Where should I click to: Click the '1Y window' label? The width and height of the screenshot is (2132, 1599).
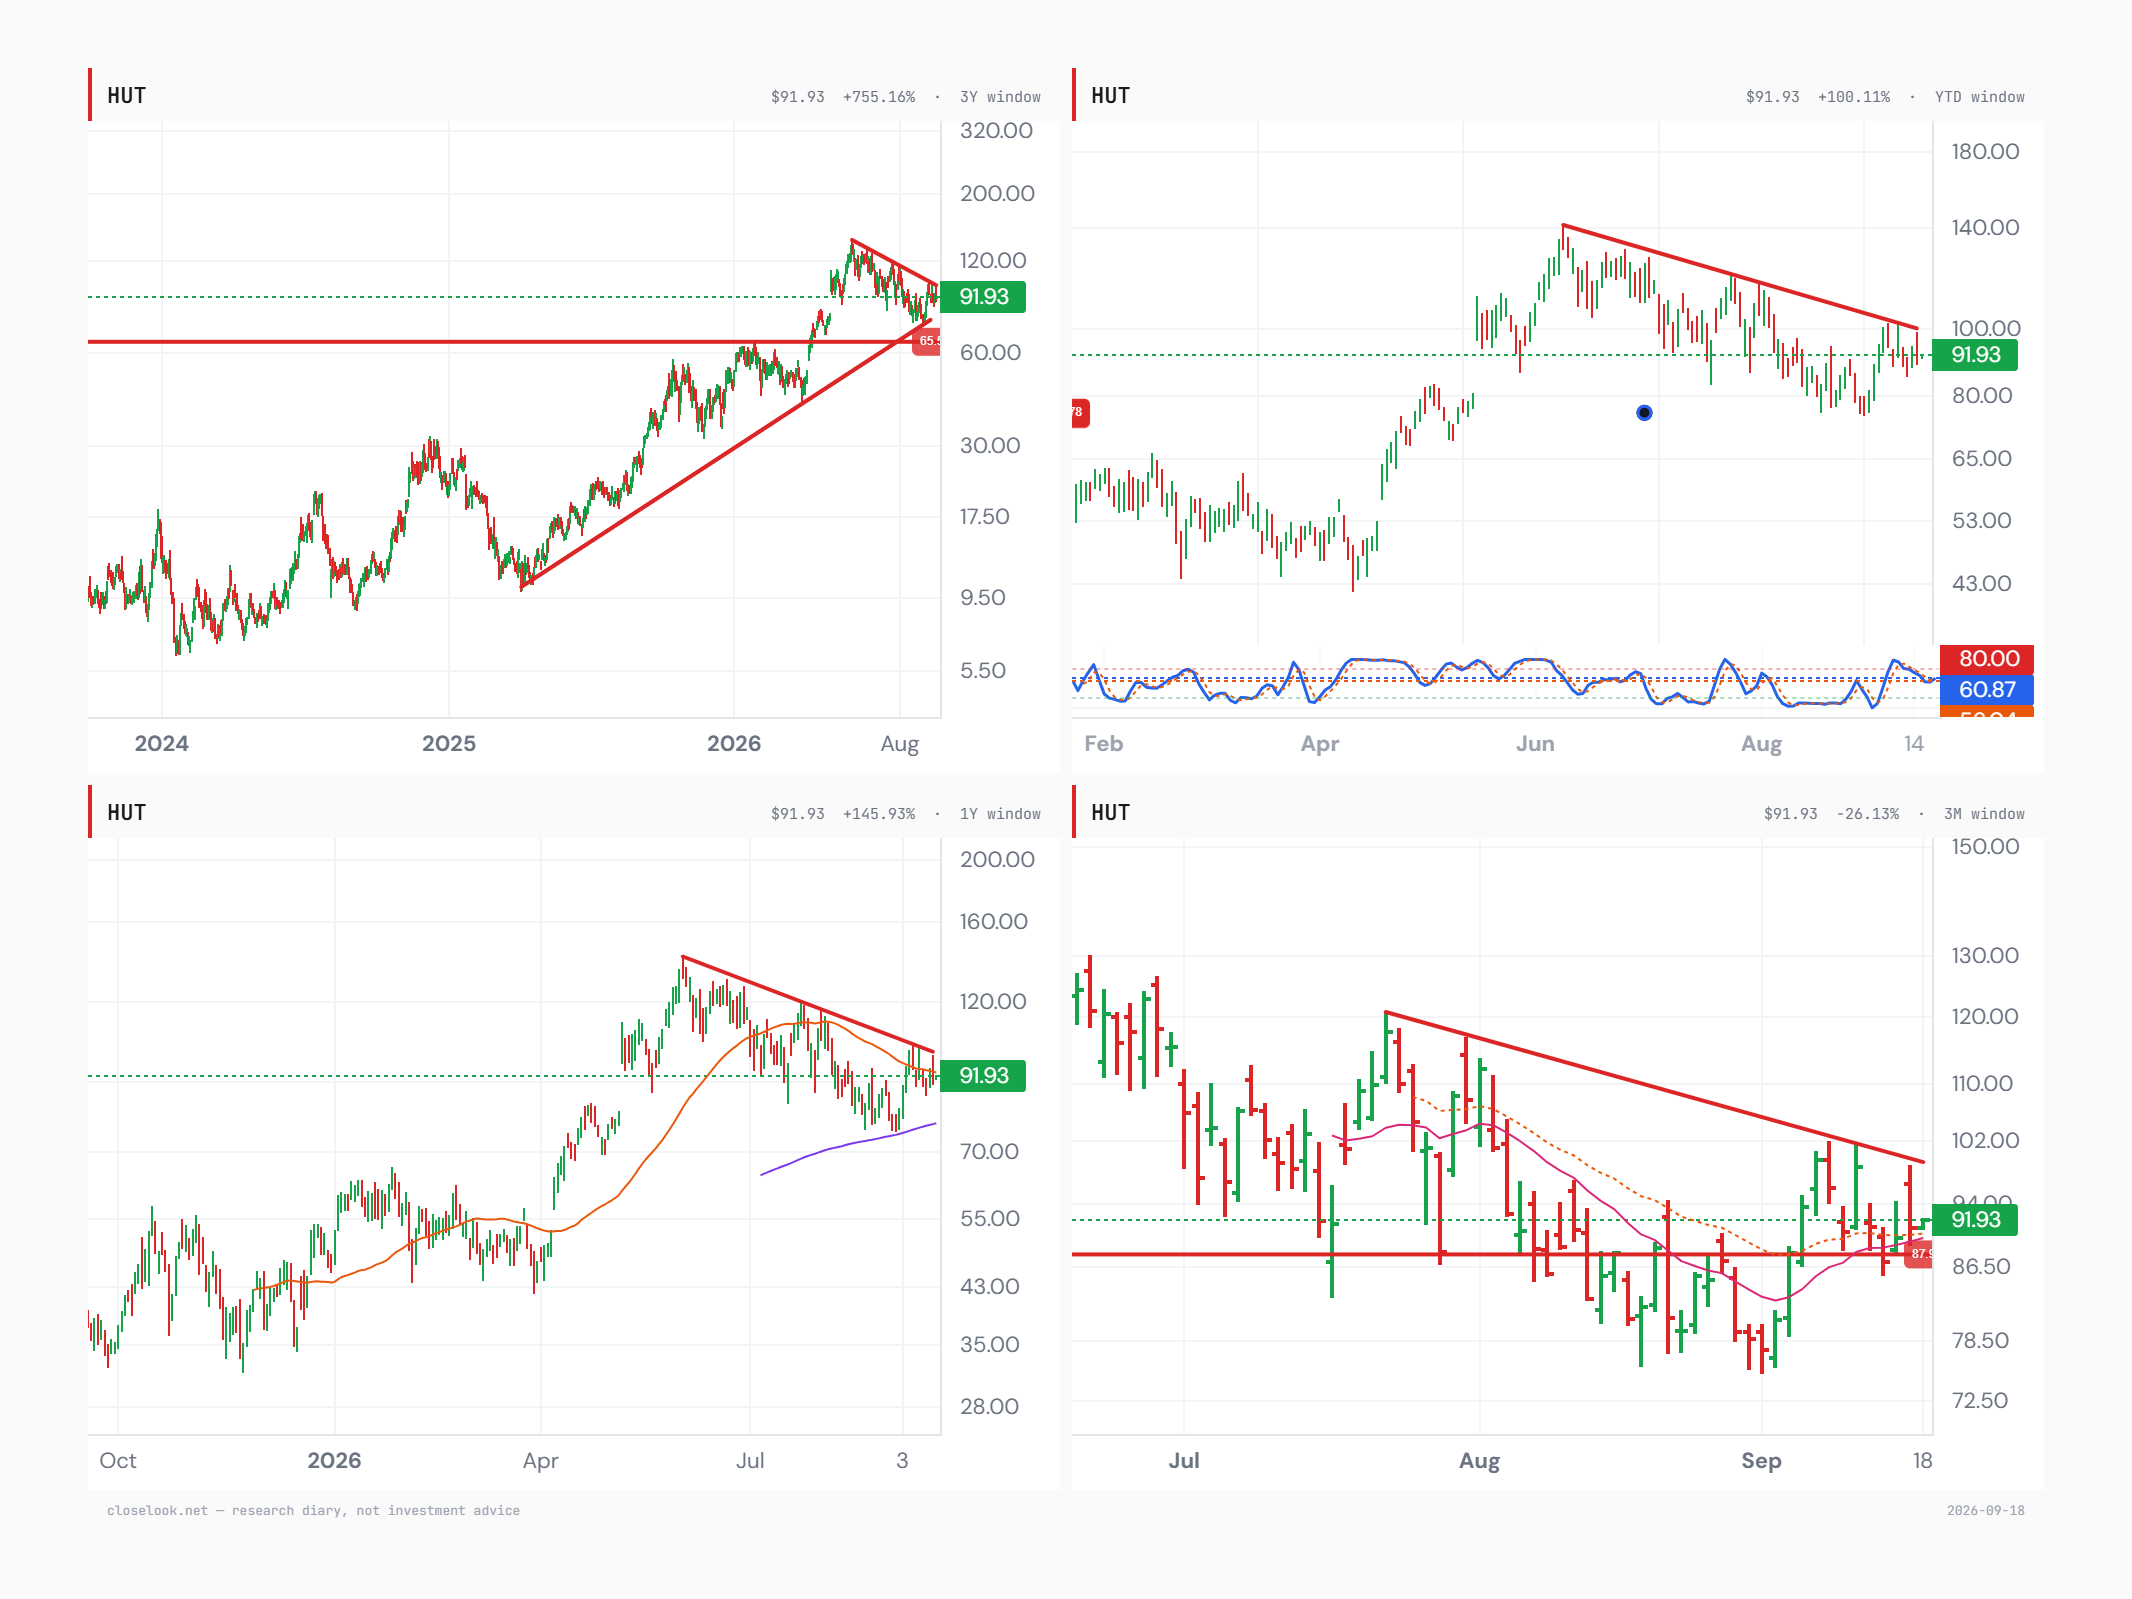[x=1000, y=814]
